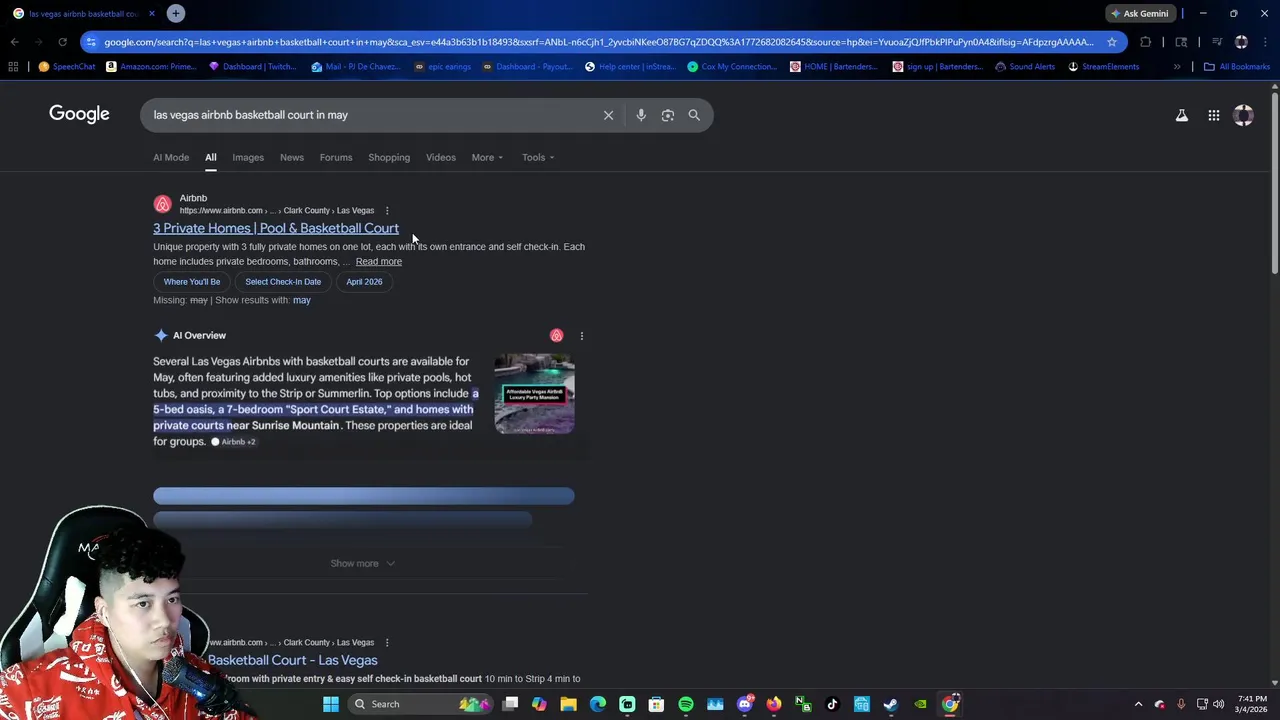The height and width of the screenshot is (720, 1280).
Task: Open Search Labs flask icon
Action: (x=1182, y=115)
